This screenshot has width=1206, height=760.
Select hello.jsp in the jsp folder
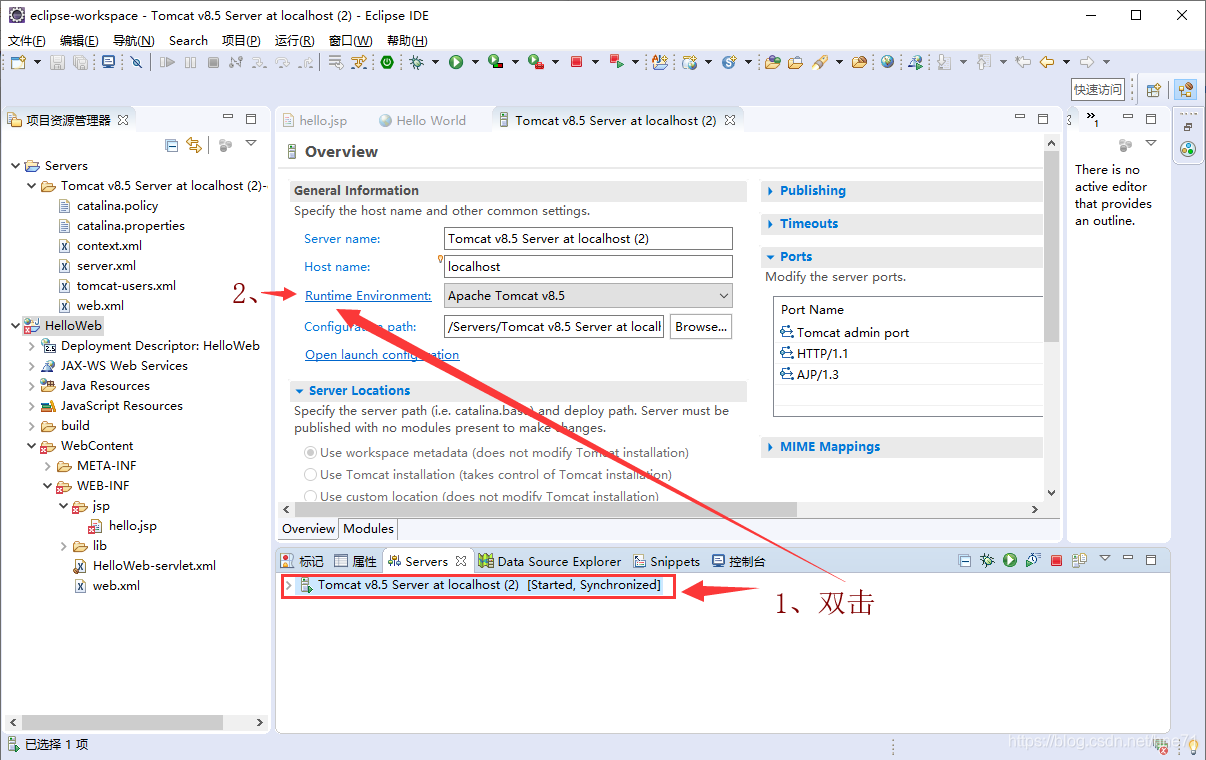point(132,526)
